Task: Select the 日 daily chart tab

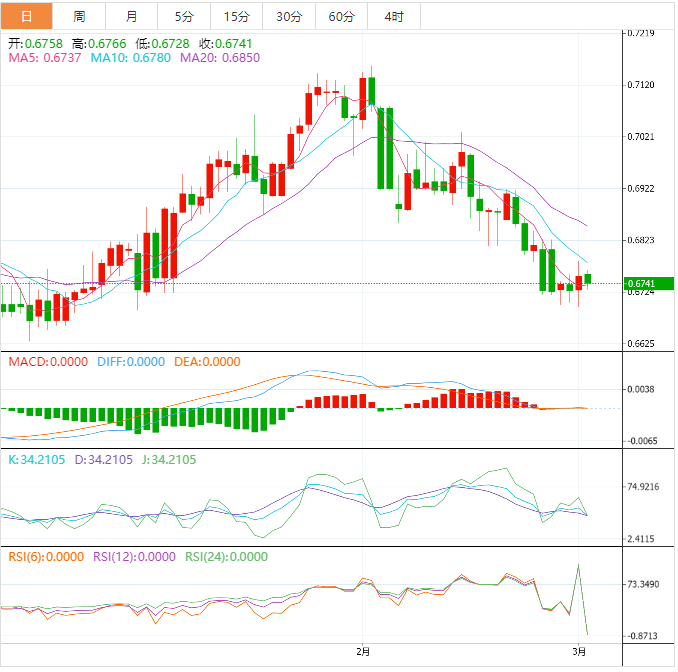Action: pos(26,16)
